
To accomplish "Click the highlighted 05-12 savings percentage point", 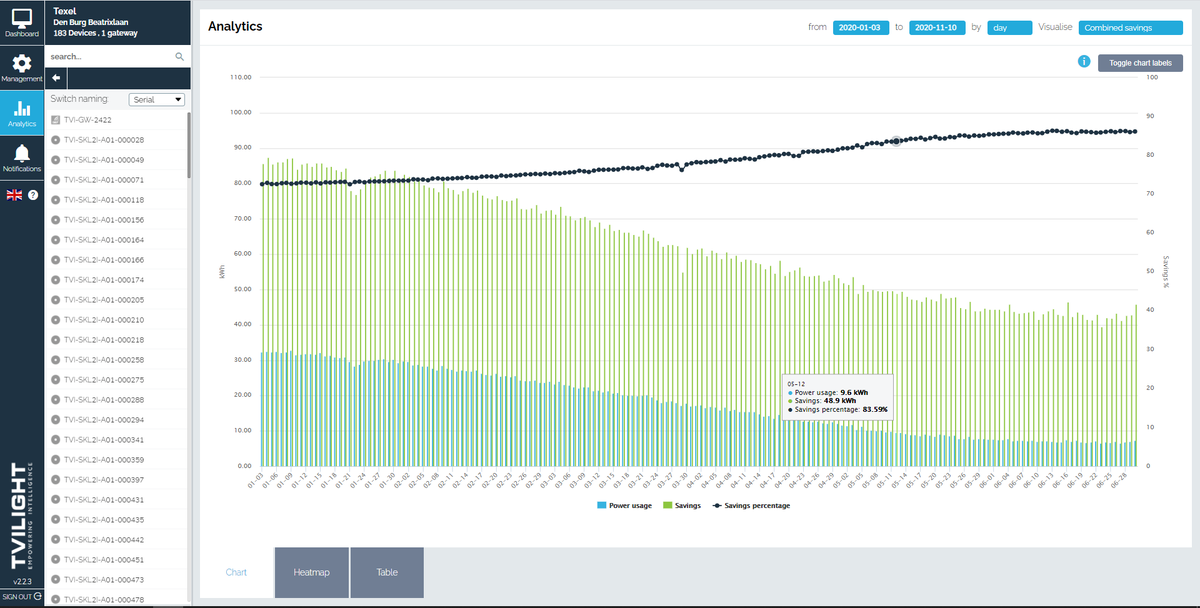I will point(896,142).
